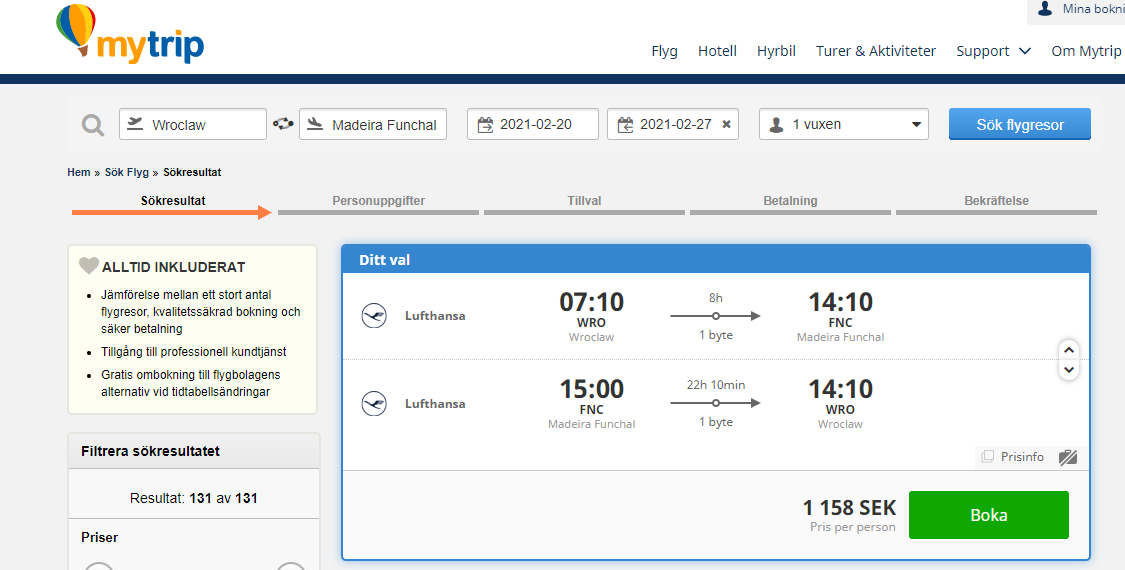
Task: Click the left price slider handle
Action: point(99,566)
